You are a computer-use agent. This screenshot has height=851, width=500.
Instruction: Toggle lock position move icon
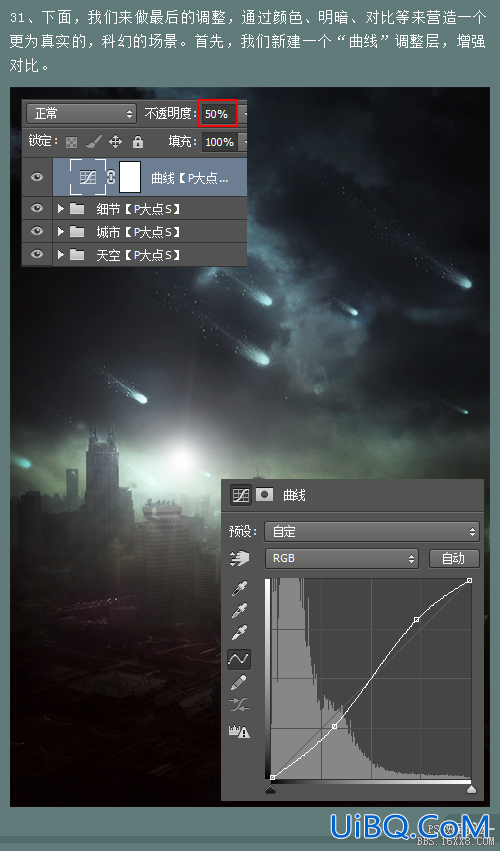pos(115,142)
